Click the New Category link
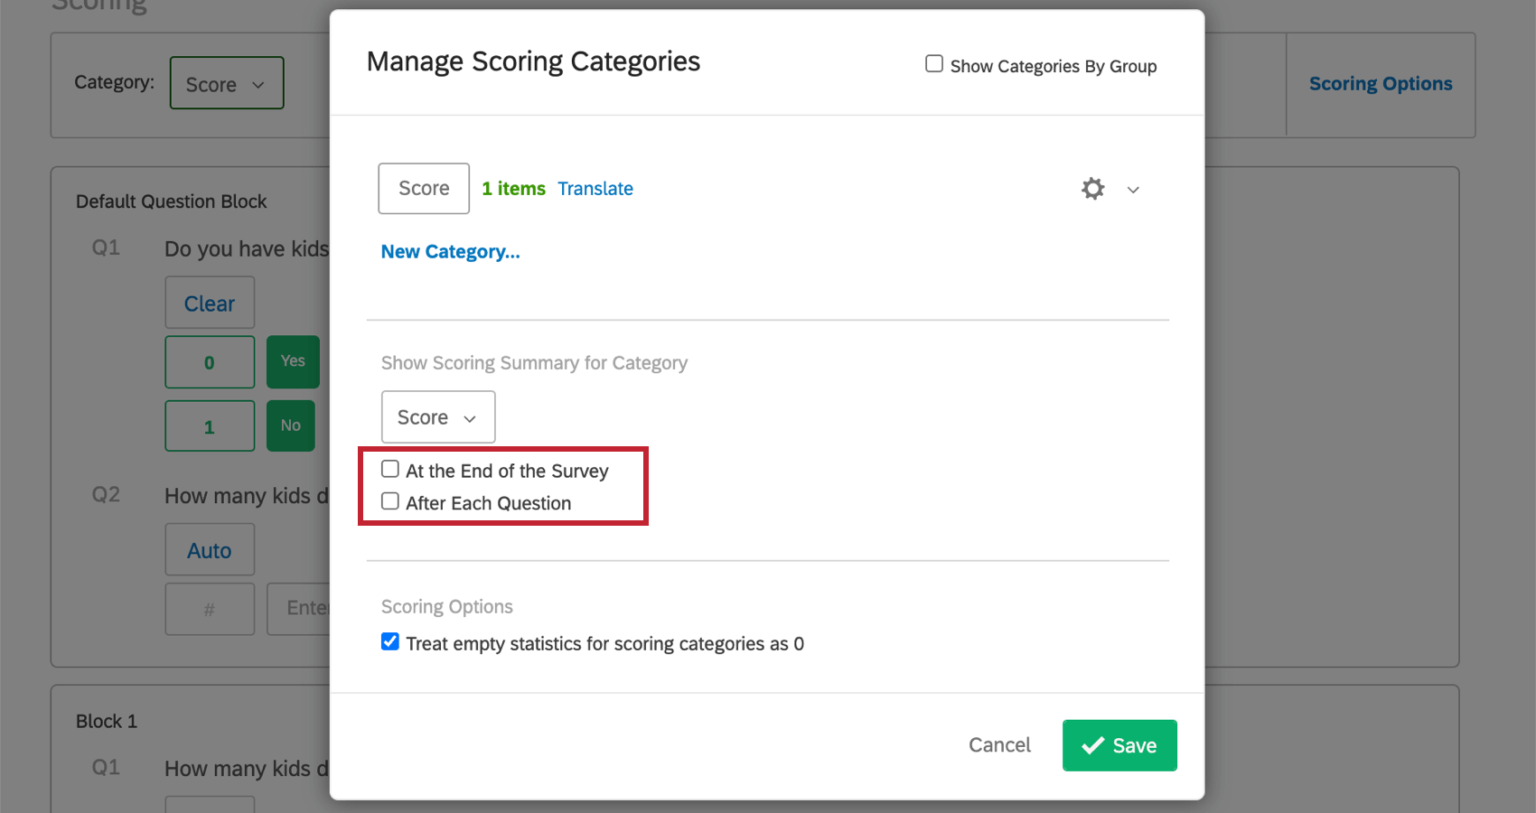1536x813 pixels. [450, 251]
